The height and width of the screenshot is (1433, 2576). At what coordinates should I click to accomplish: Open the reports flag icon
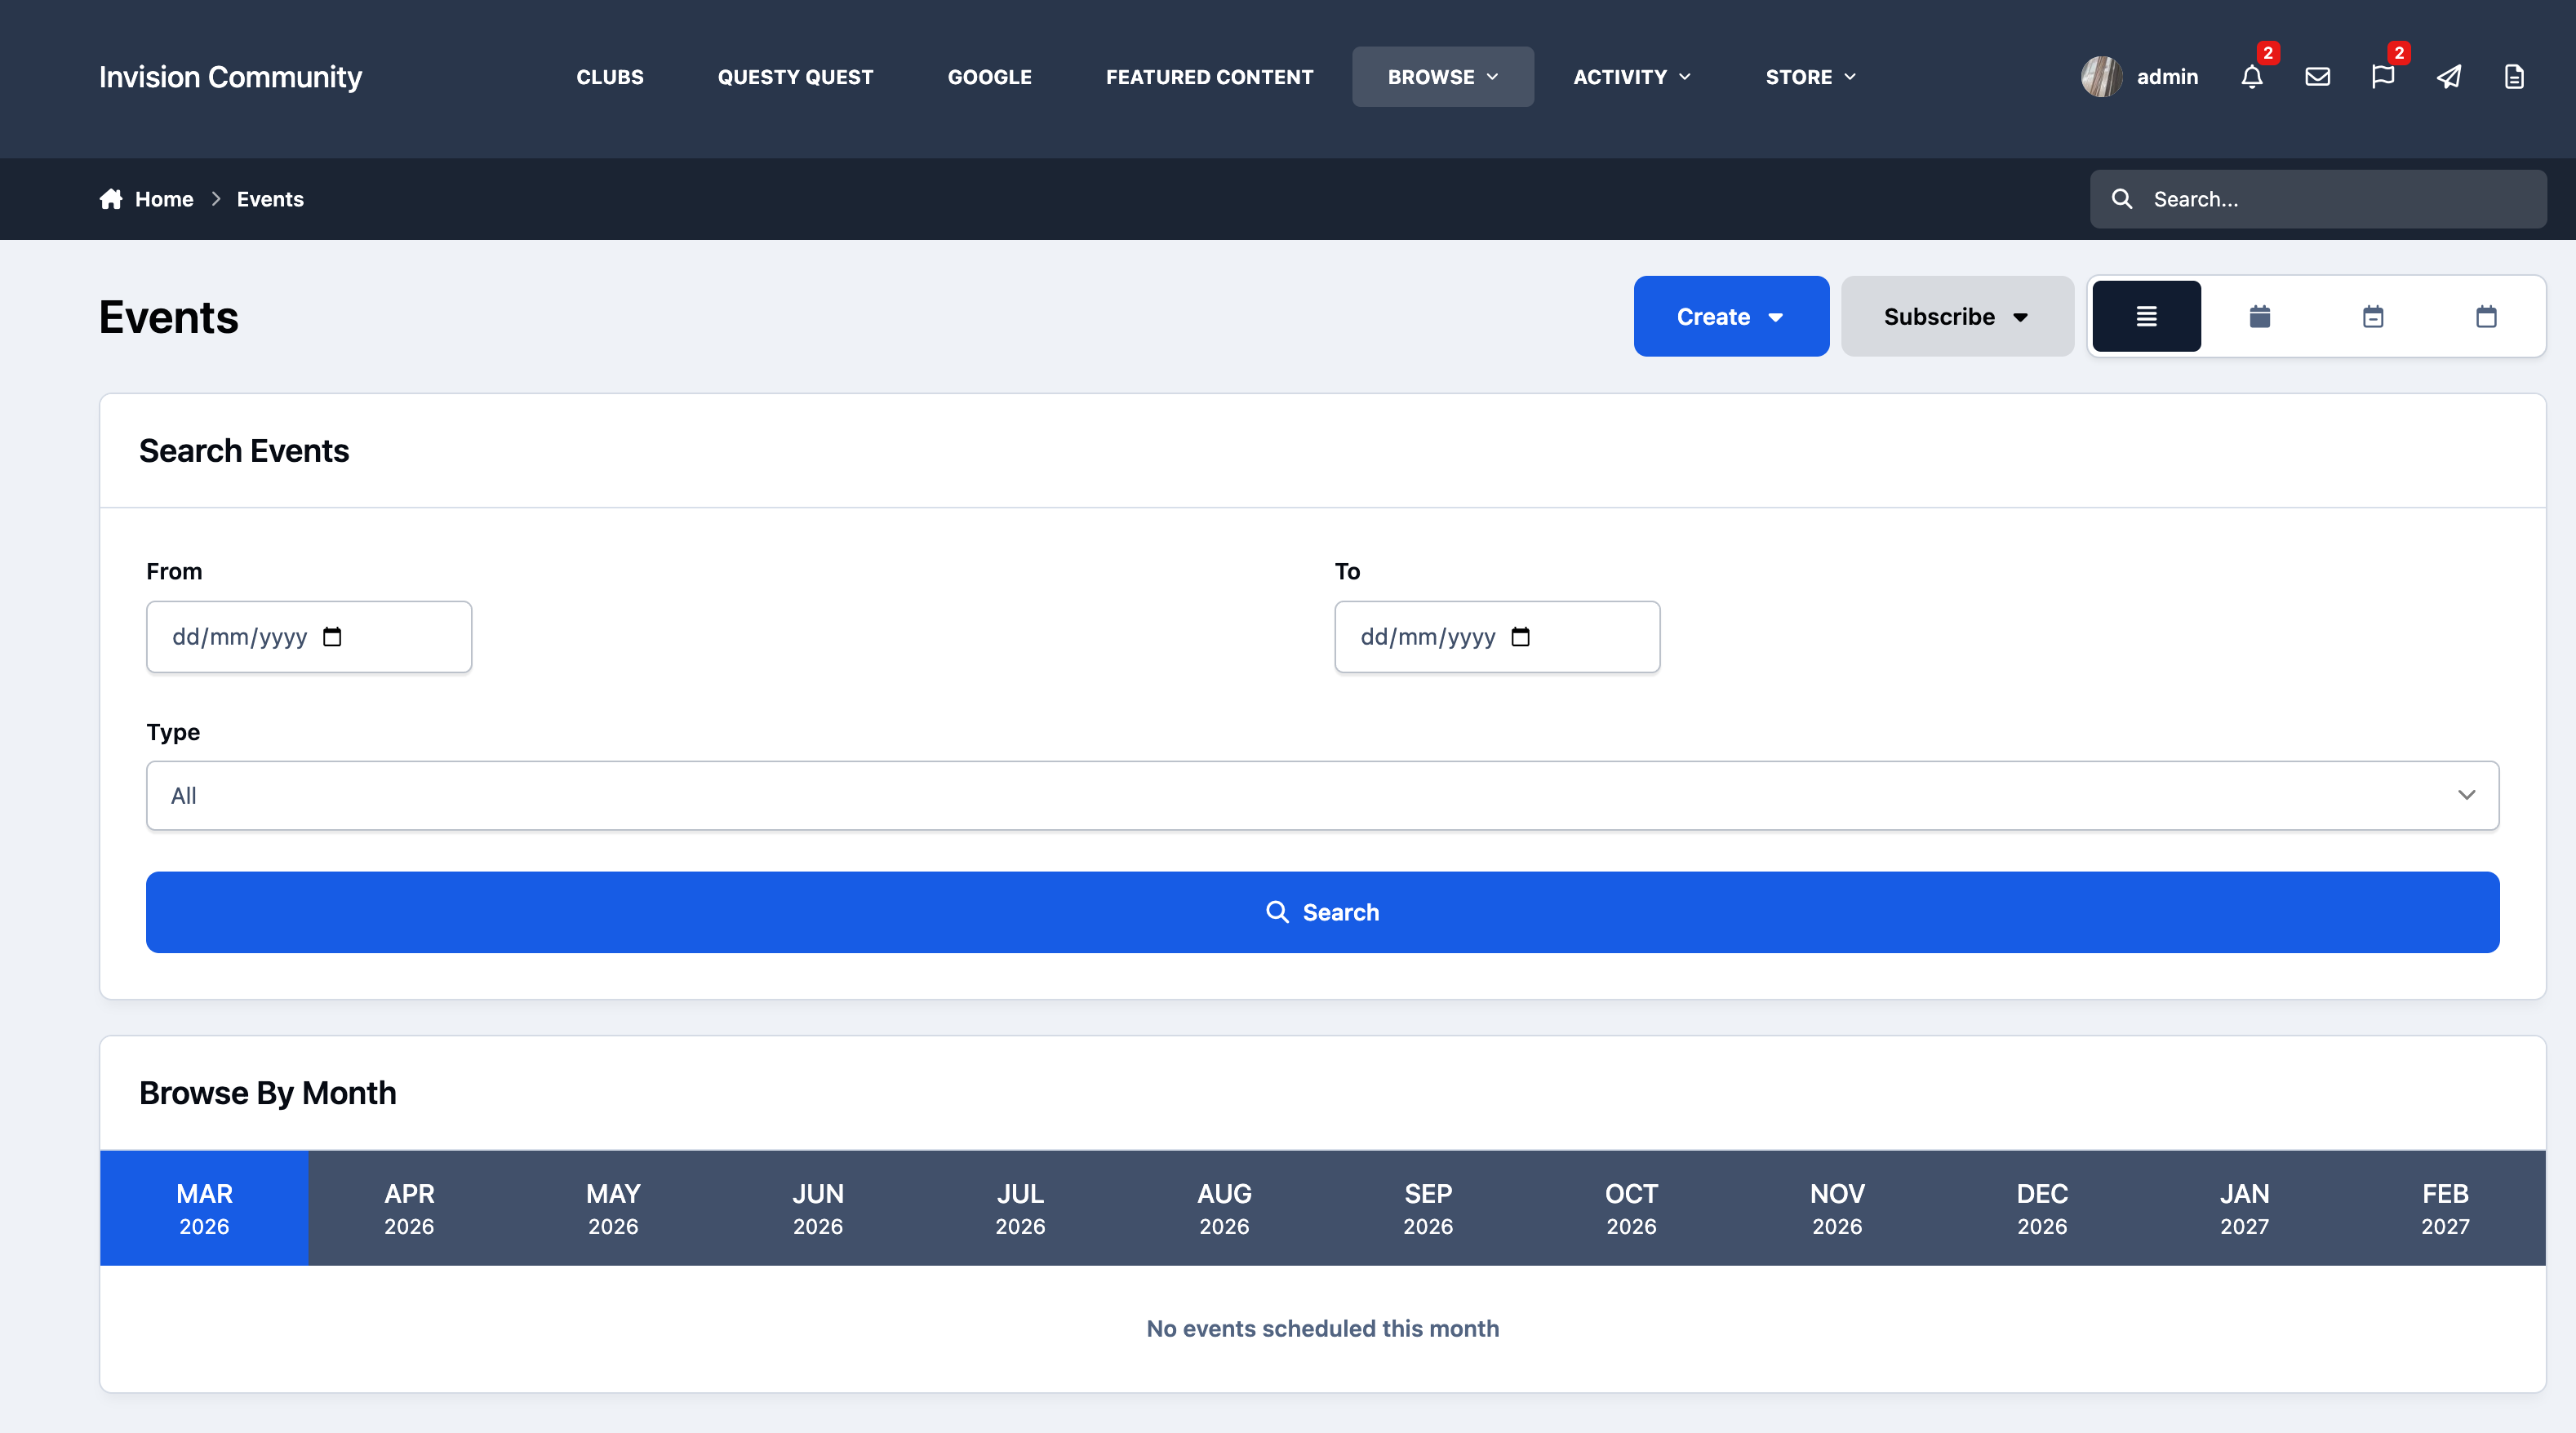pyautogui.click(x=2383, y=77)
